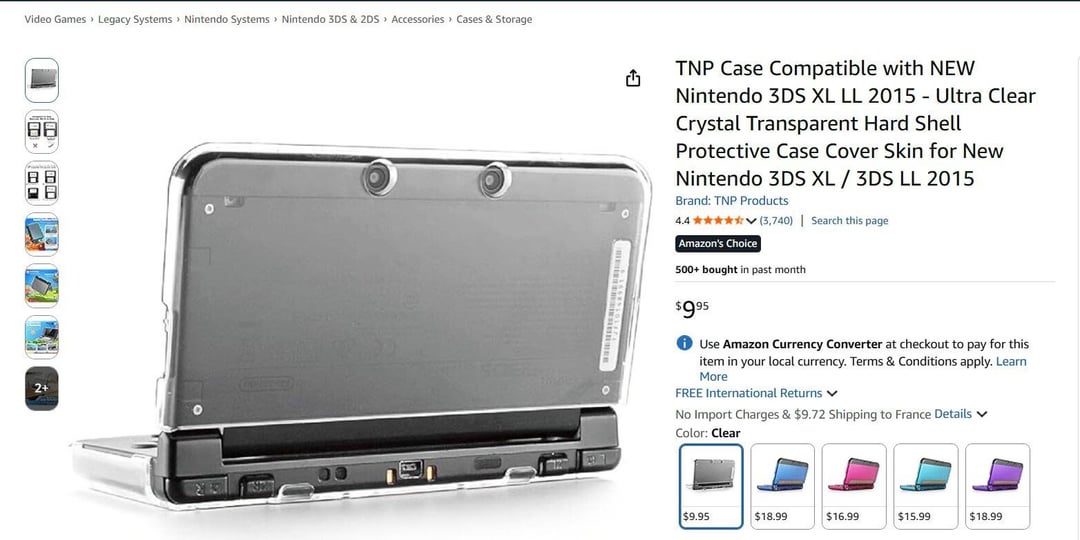
Task: Click the Search this page link
Action: [849, 220]
